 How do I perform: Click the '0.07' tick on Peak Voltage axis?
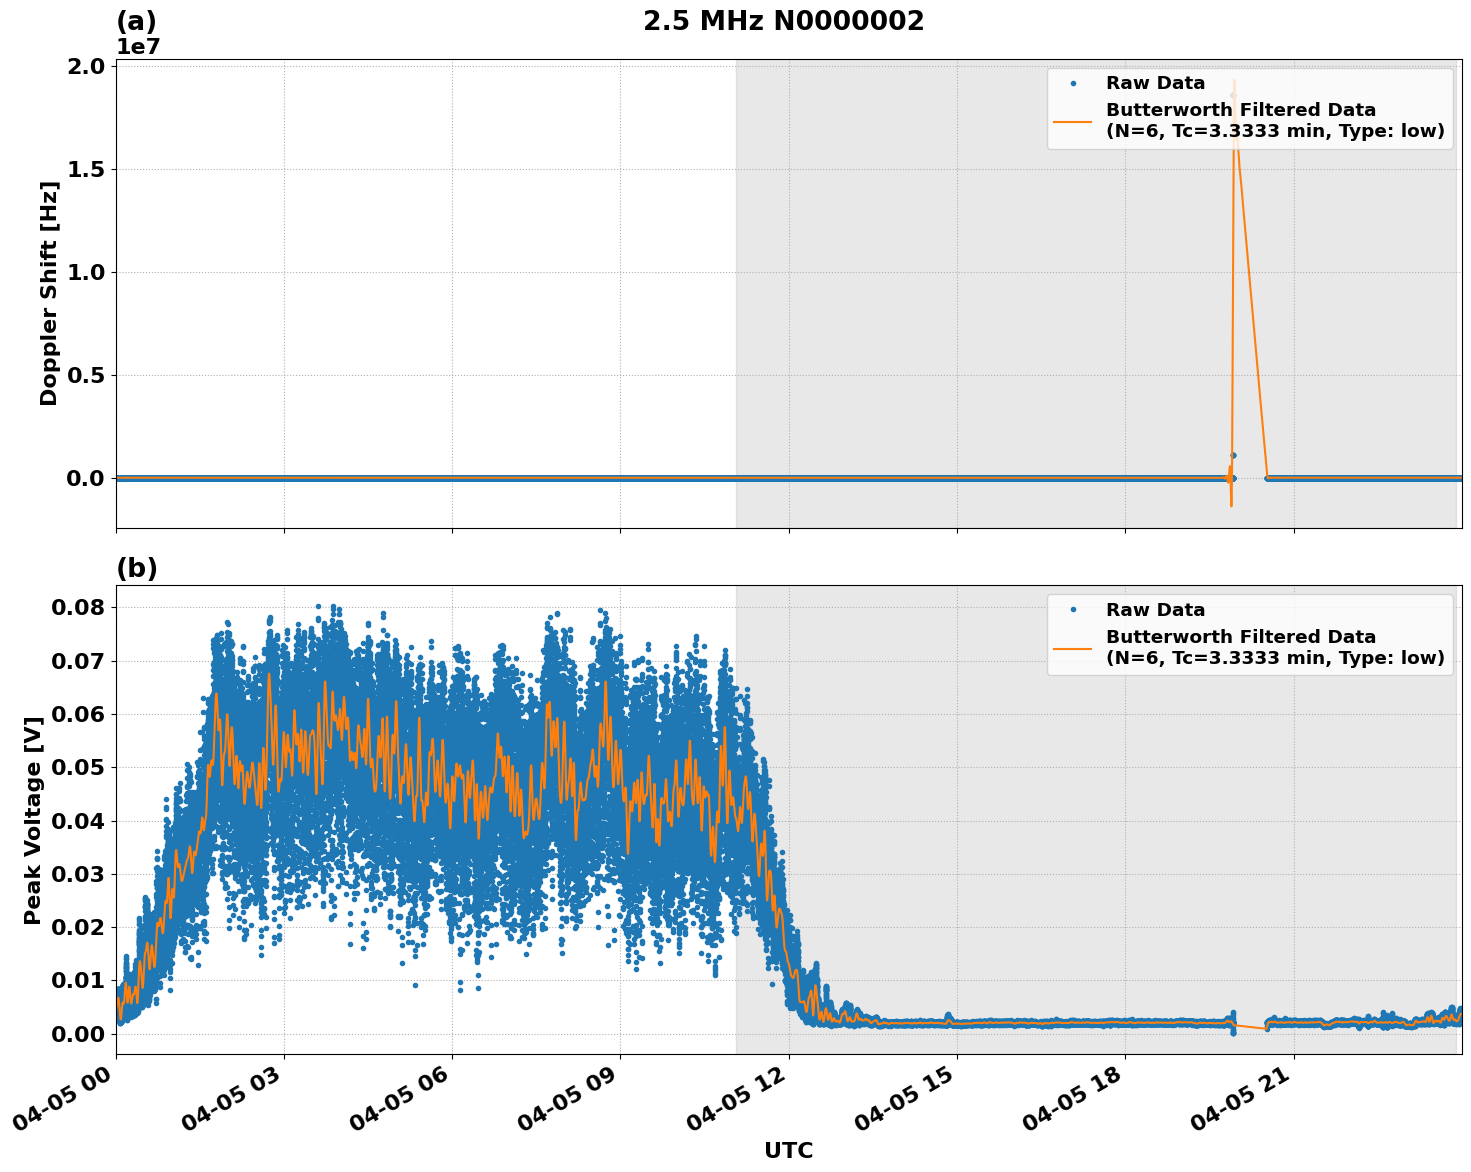click(77, 661)
